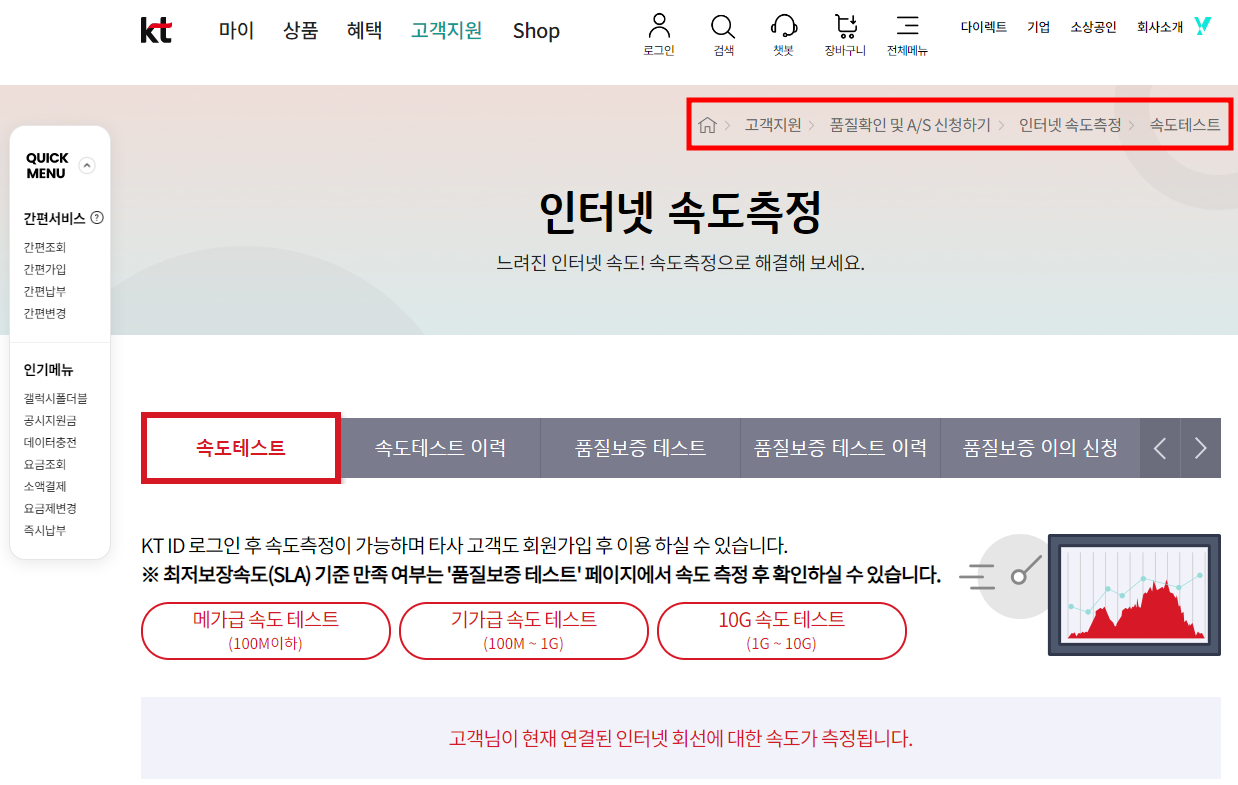Switch to 품질보증 이의 신청 tab
This screenshot has height=785, width=1238.
pos(1040,448)
